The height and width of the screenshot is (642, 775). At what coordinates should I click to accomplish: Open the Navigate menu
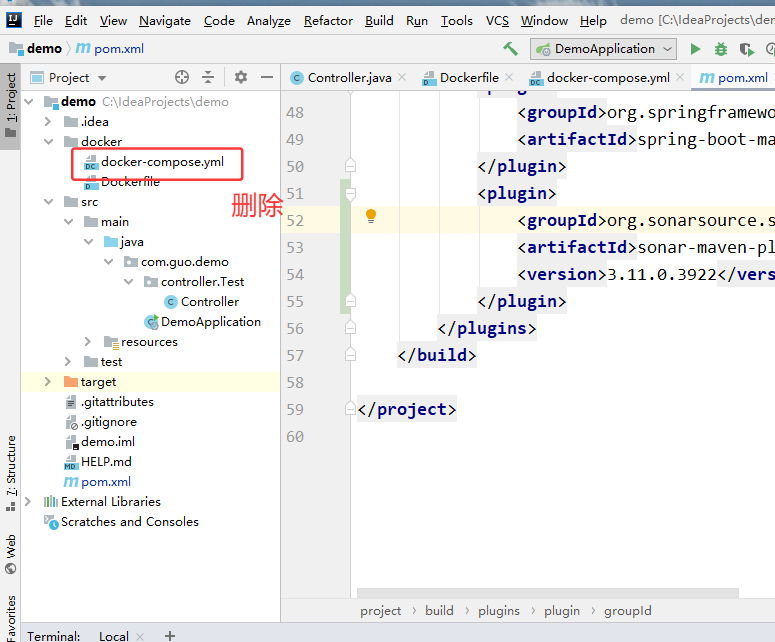pyautogui.click(x=165, y=21)
